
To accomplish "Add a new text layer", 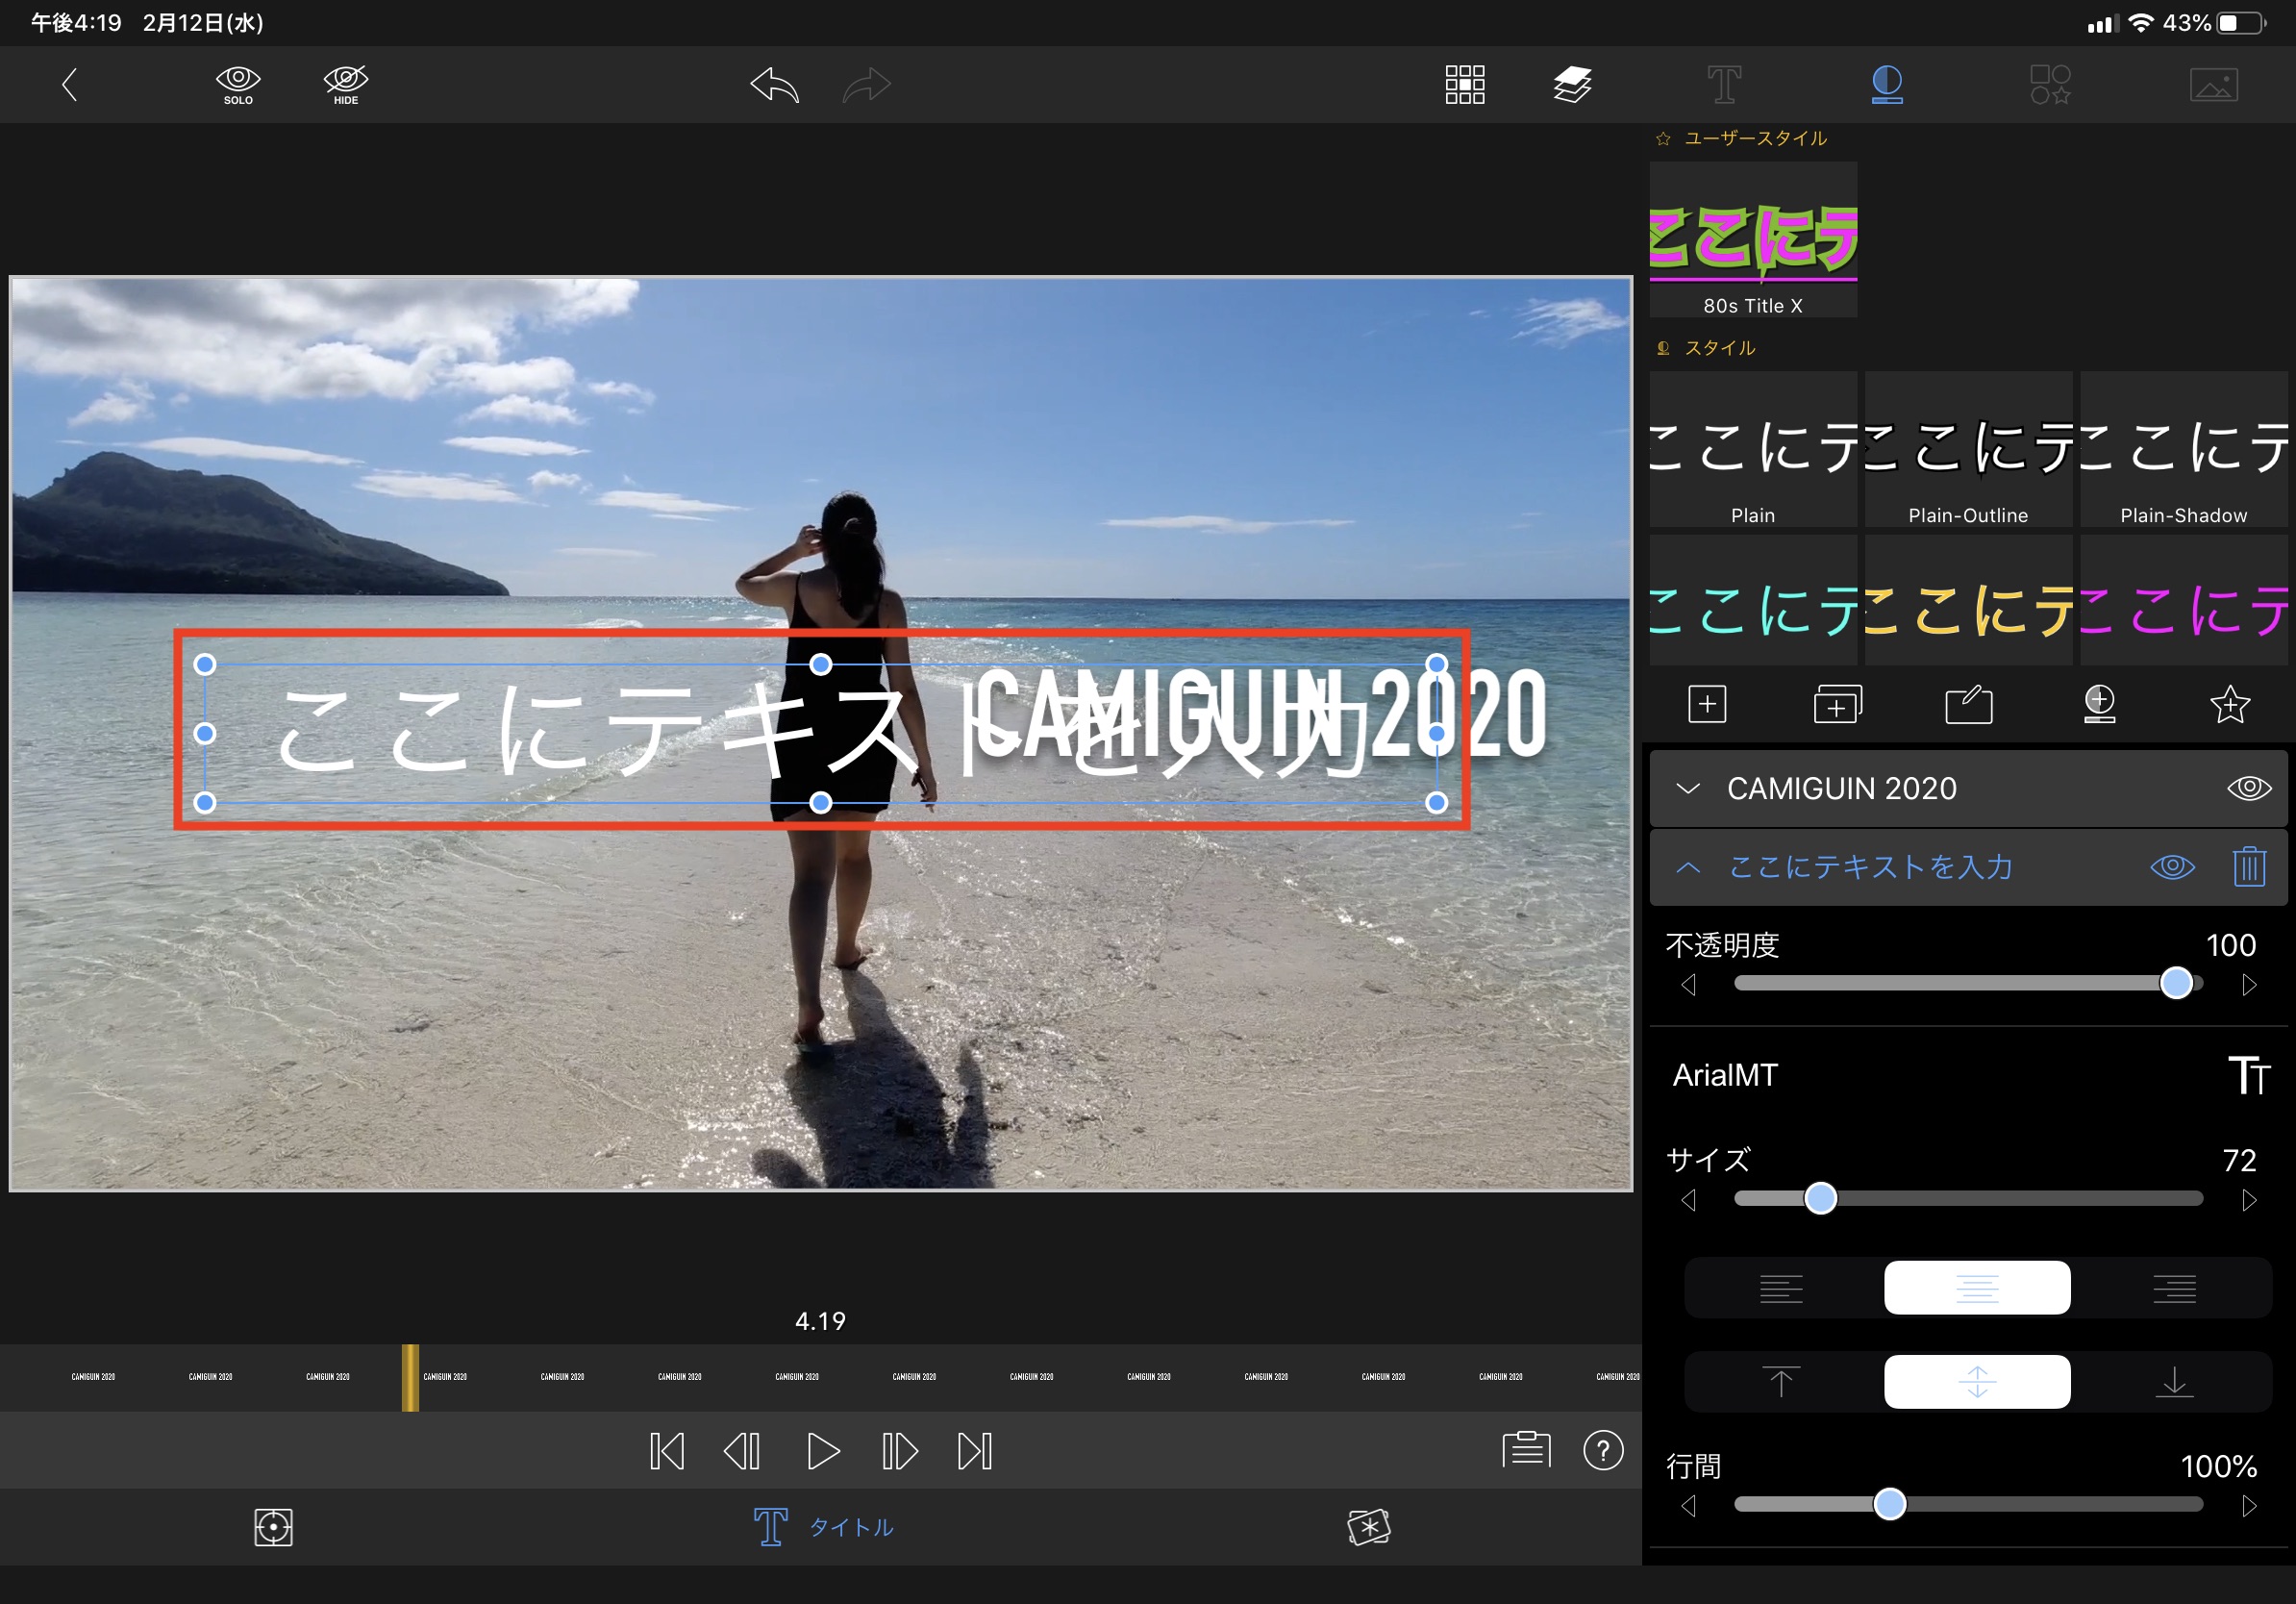I will [x=1707, y=705].
